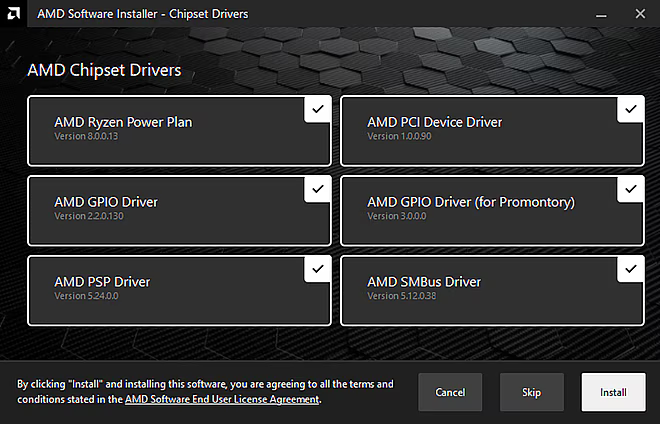Click the Cancel button
660x424 pixels.
tap(450, 392)
